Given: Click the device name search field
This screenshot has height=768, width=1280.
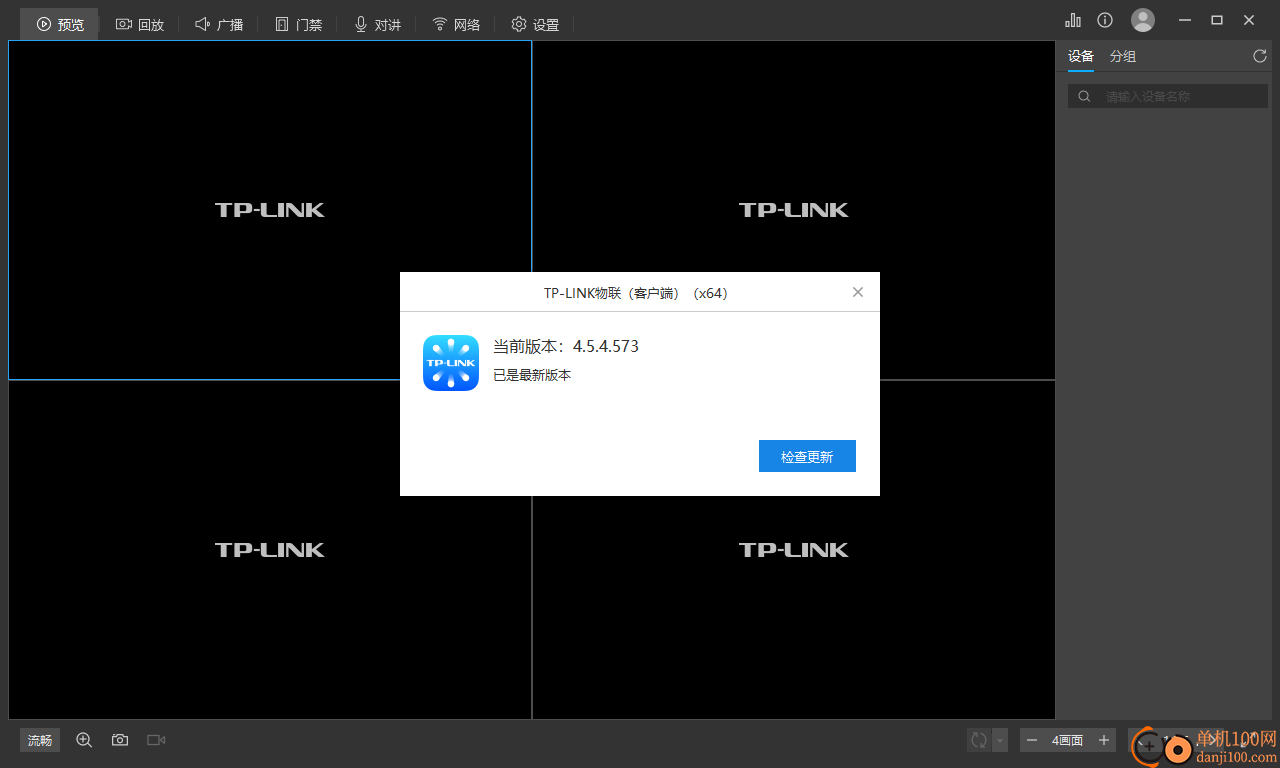Looking at the screenshot, I should point(1167,96).
